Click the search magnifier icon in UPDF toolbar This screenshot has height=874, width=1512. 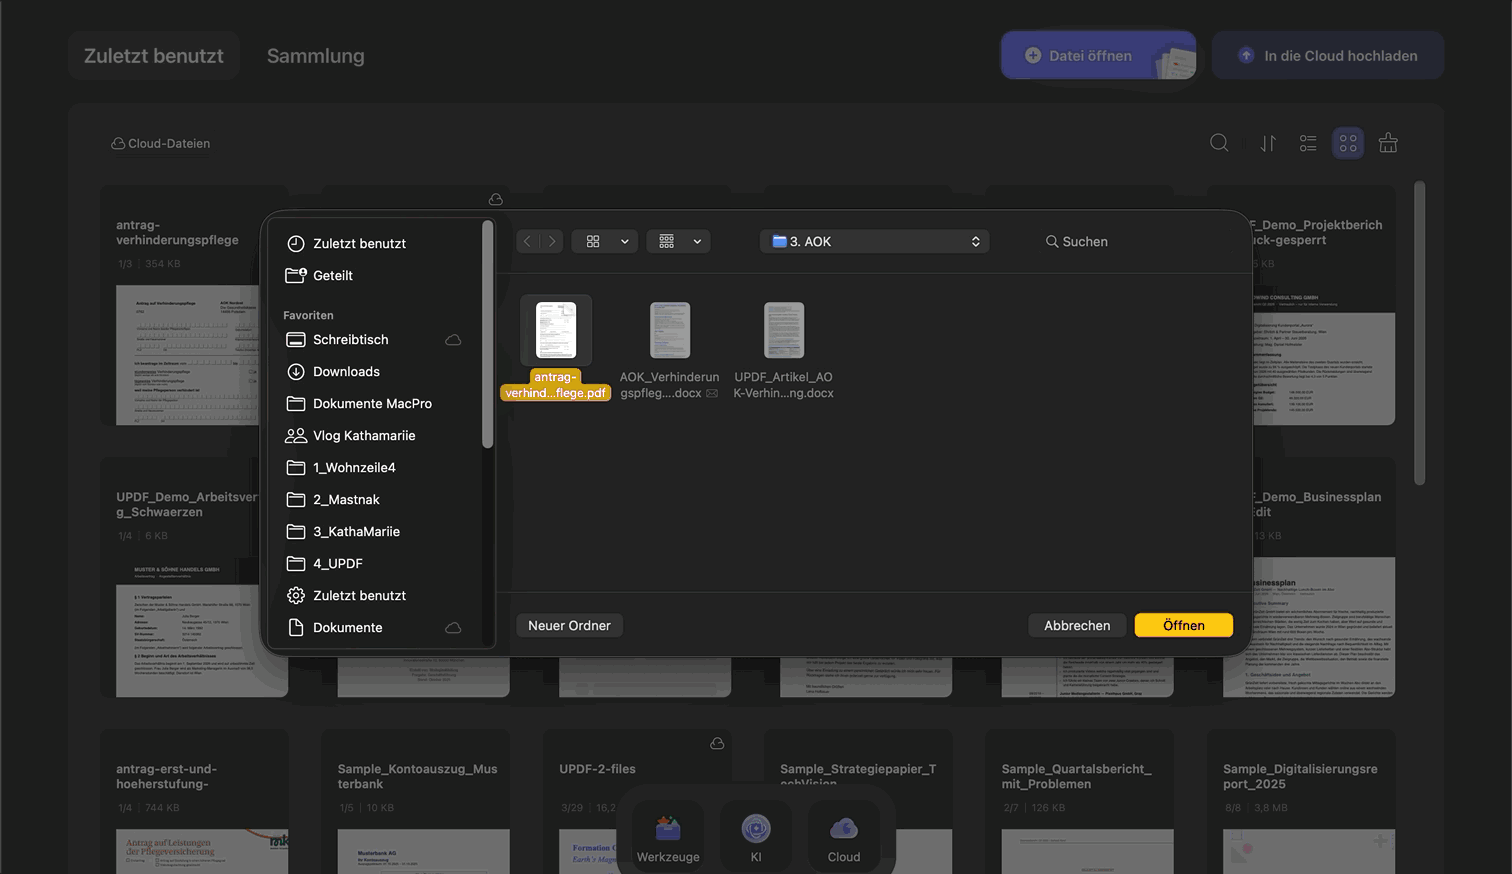pos(1219,143)
